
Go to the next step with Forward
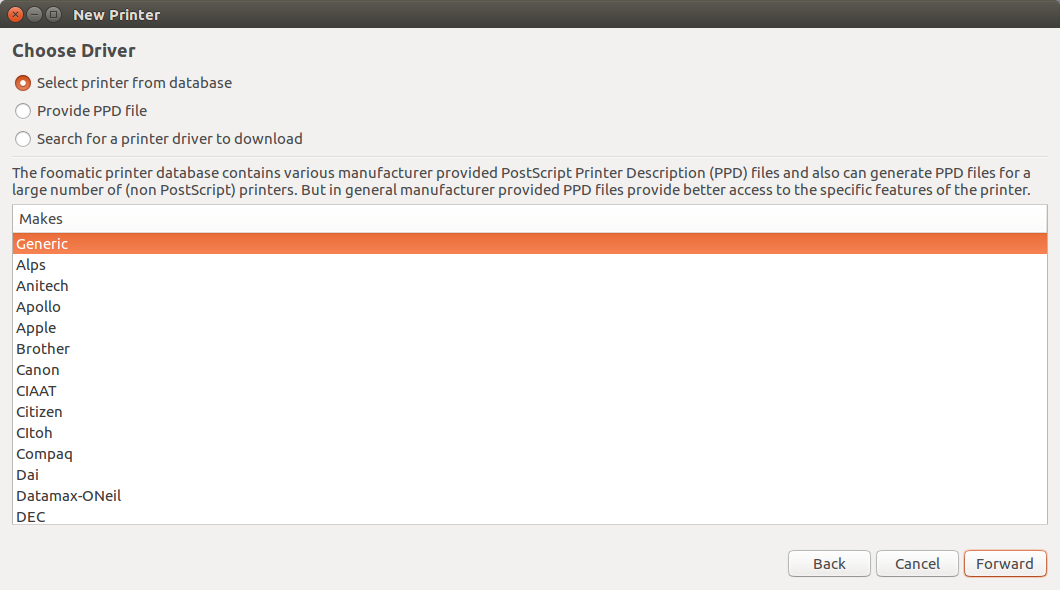[x=1005, y=564]
